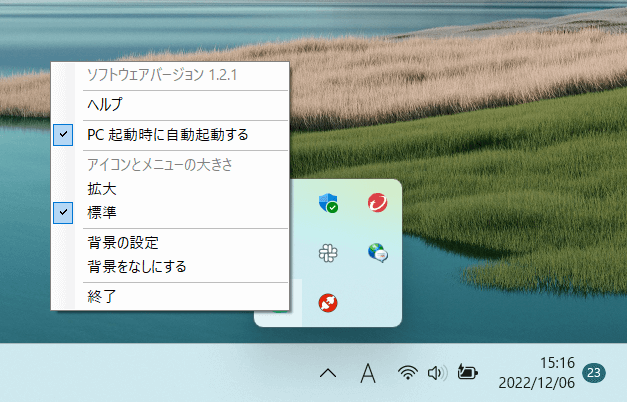Switch IME input mode A indicator
Image resolution: width=627 pixels, height=402 pixels.
click(368, 373)
